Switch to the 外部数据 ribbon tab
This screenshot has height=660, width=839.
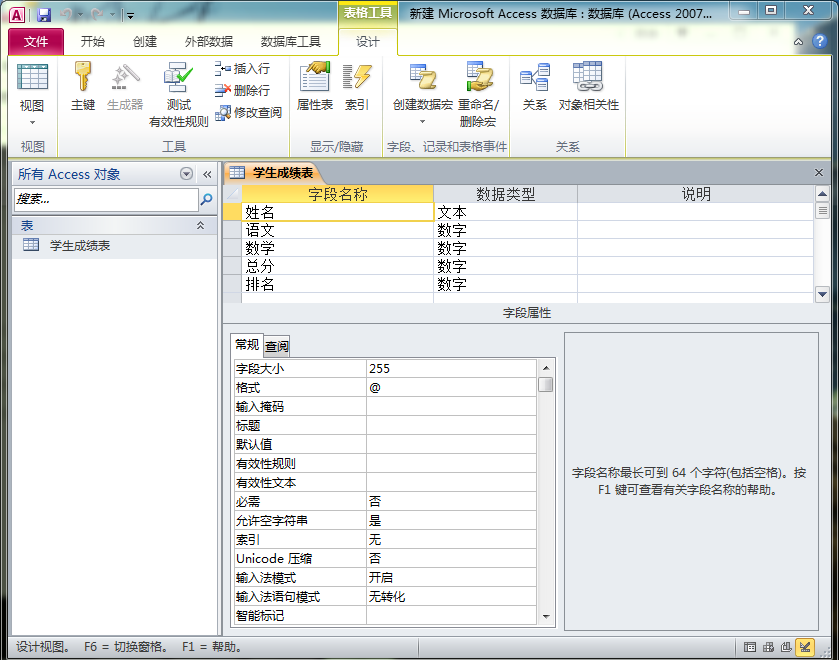209,42
